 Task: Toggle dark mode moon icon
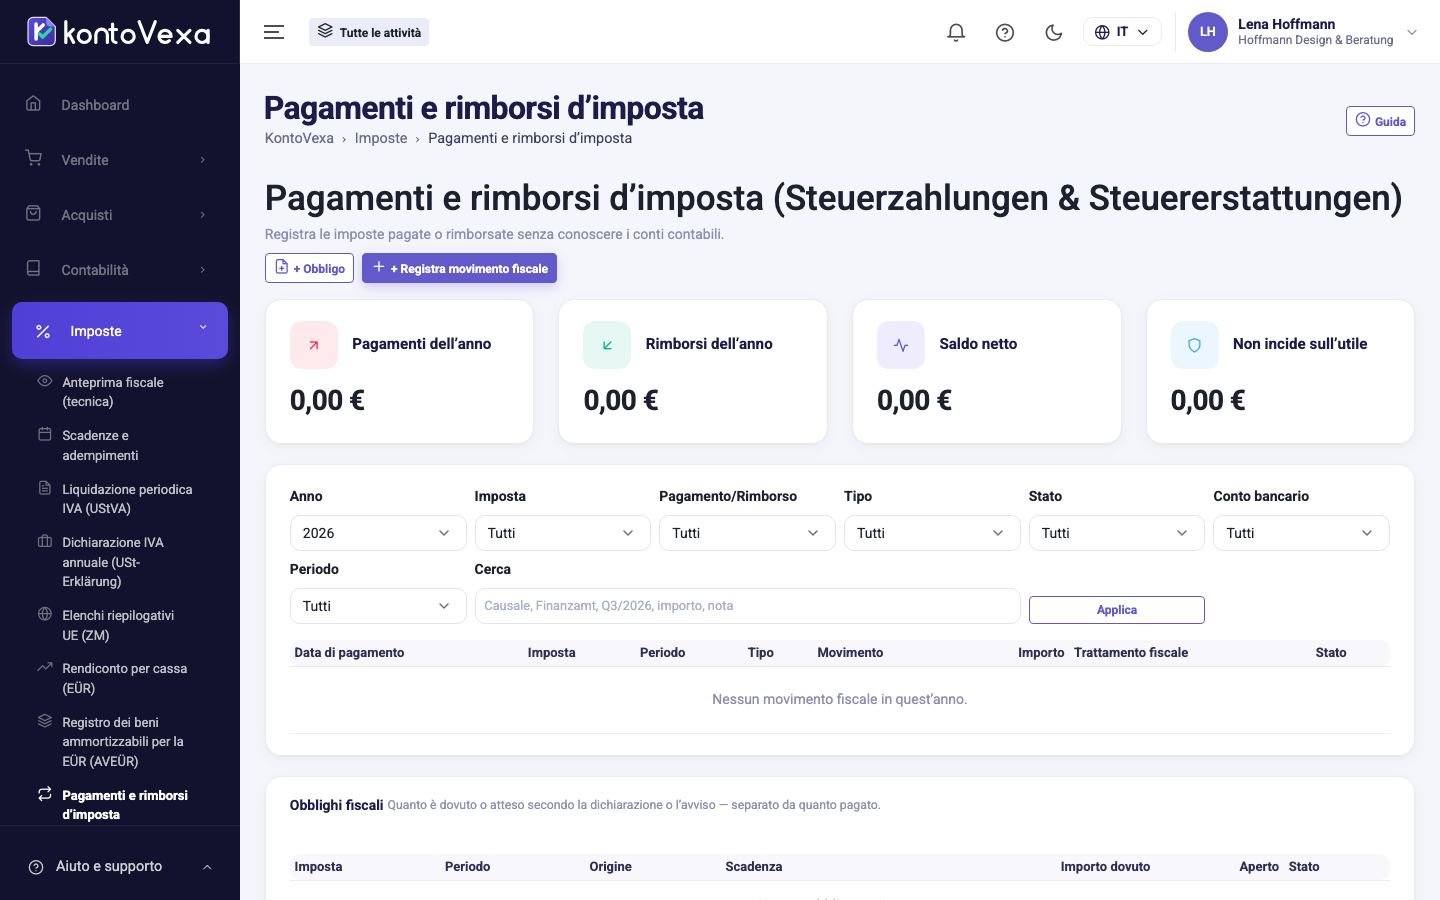click(x=1053, y=32)
